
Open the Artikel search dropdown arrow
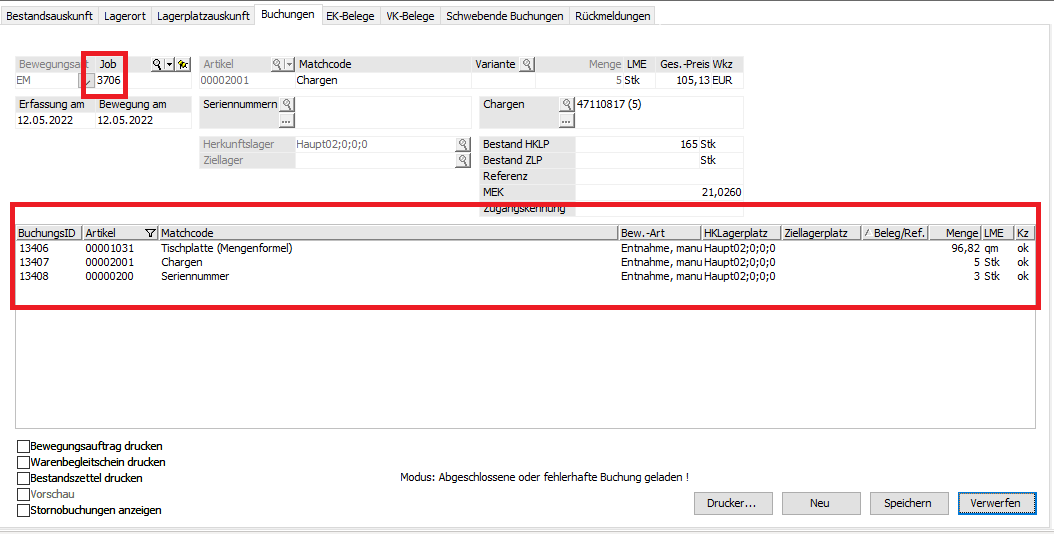point(290,64)
